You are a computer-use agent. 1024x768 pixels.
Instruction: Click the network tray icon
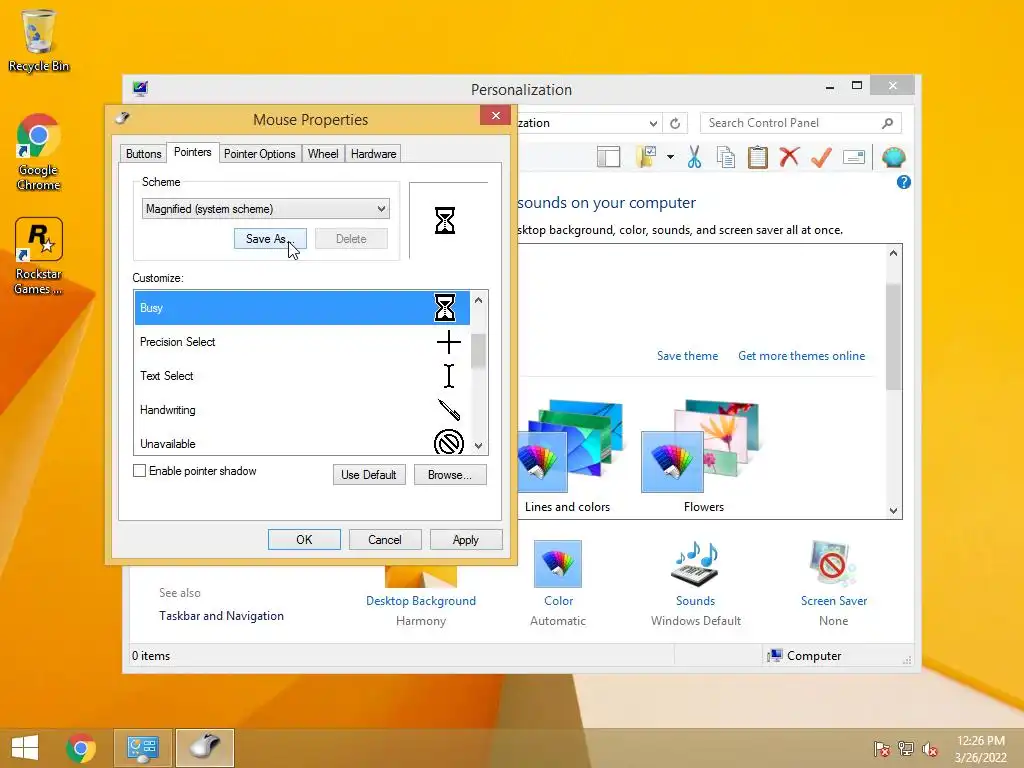pyautogui.click(x=906, y=749)
